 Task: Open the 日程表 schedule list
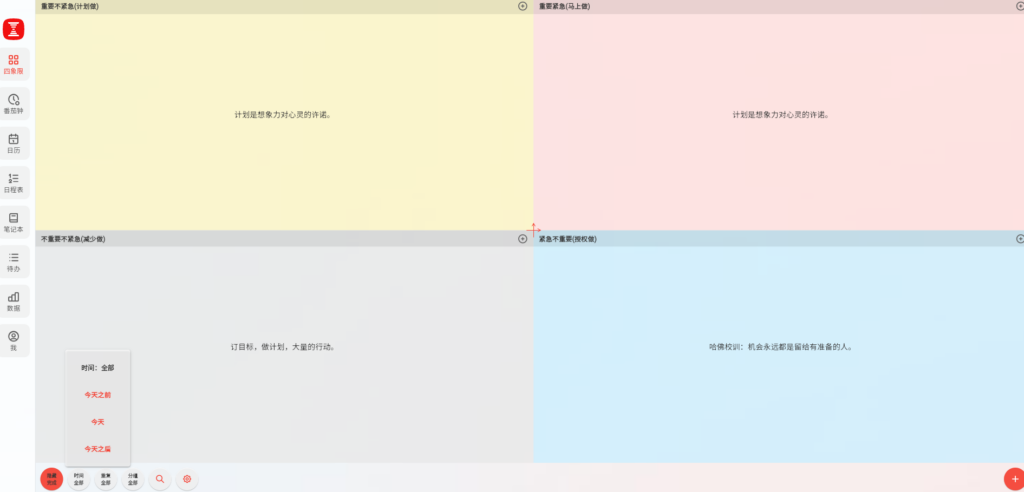tap(14, 183)
